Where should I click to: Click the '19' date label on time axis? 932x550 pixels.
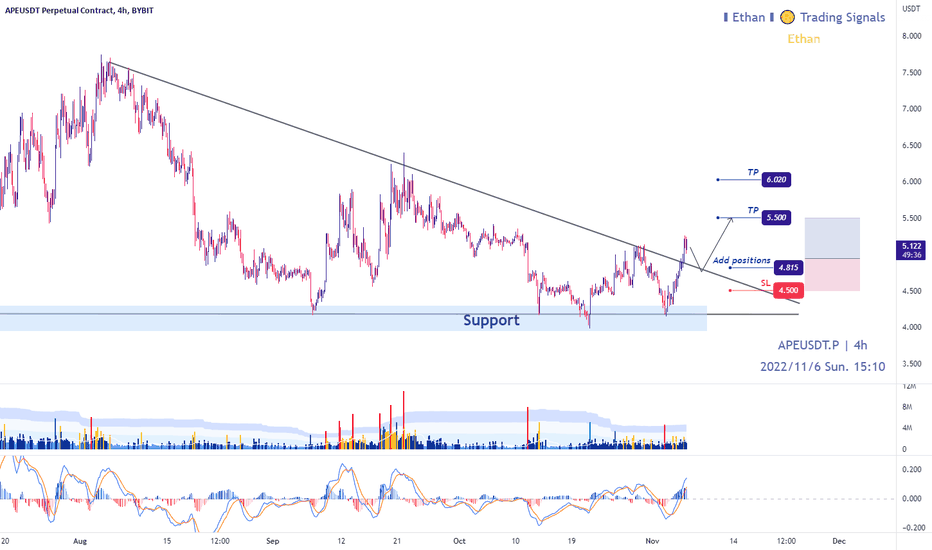(571, 542)
